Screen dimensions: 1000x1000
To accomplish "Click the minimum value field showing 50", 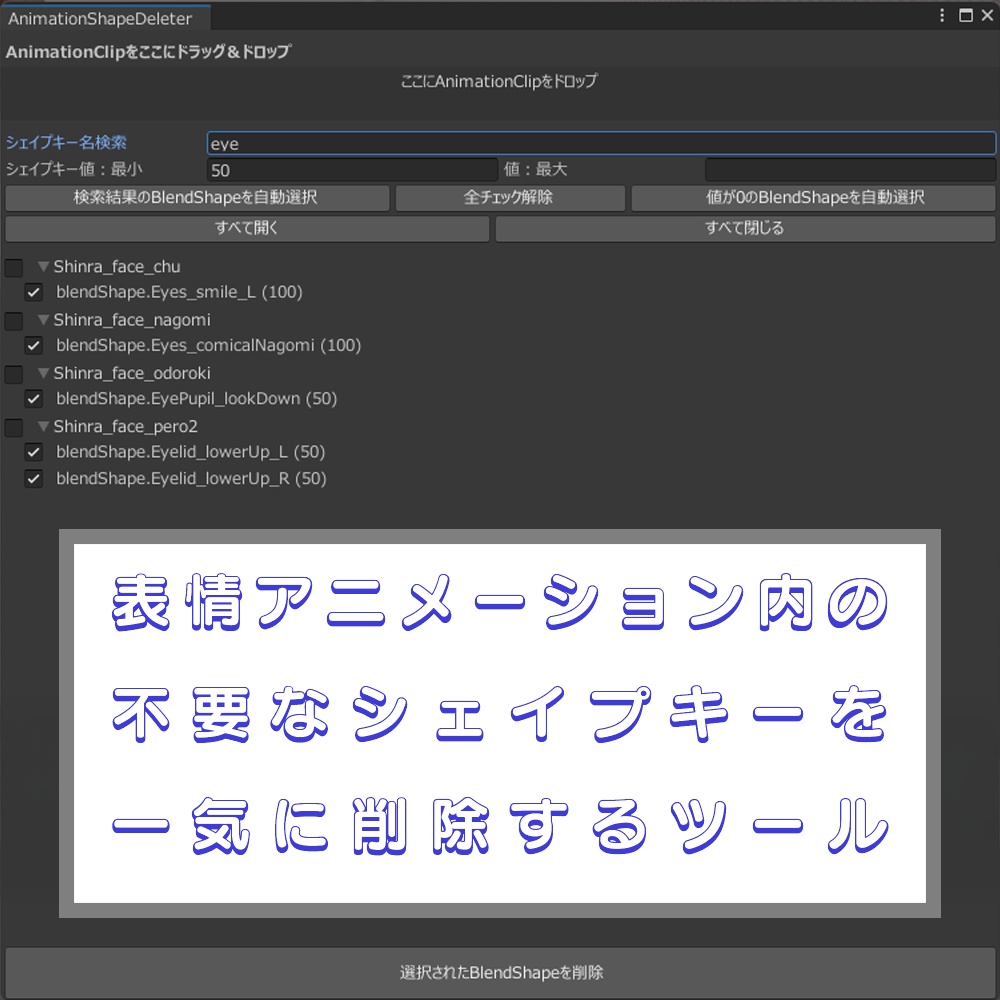I will pyautogui.click(x=352, y=170).
